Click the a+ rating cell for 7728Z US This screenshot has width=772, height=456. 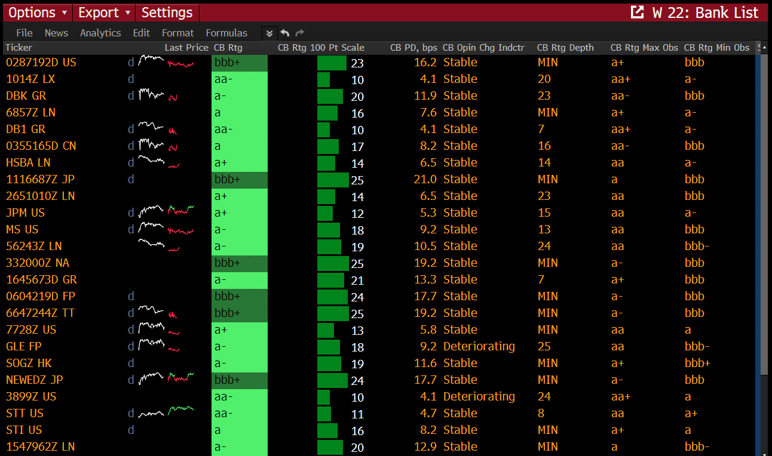coord(240,330)
